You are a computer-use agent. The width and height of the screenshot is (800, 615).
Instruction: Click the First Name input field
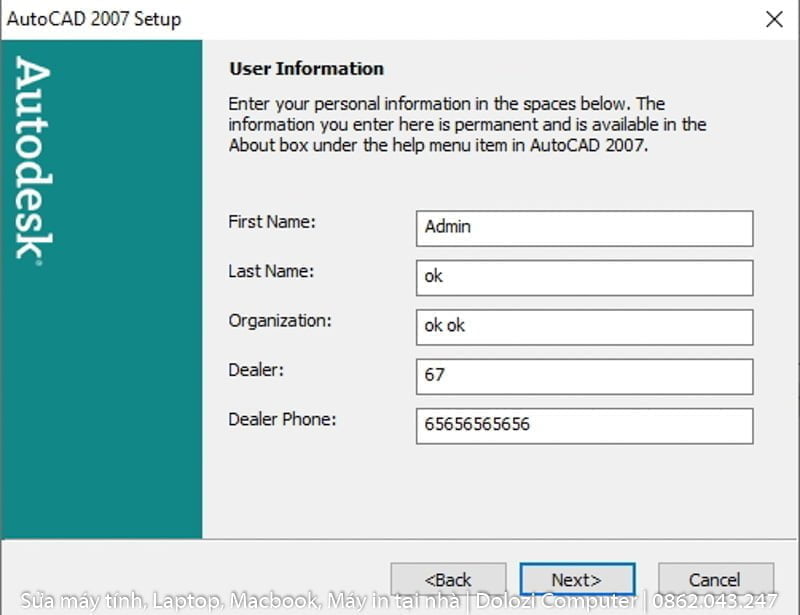coord(583,228)
